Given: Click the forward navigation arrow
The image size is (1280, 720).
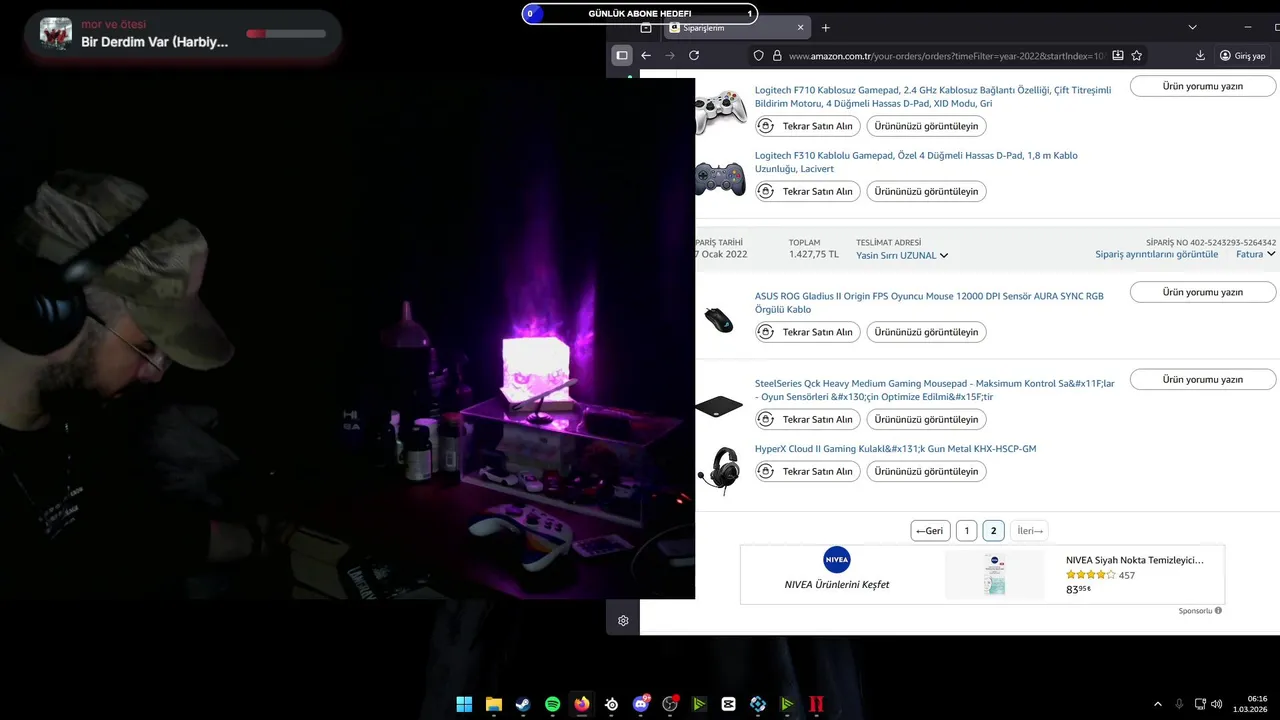Looking at the screenshot, I should (x=670, y=55).
